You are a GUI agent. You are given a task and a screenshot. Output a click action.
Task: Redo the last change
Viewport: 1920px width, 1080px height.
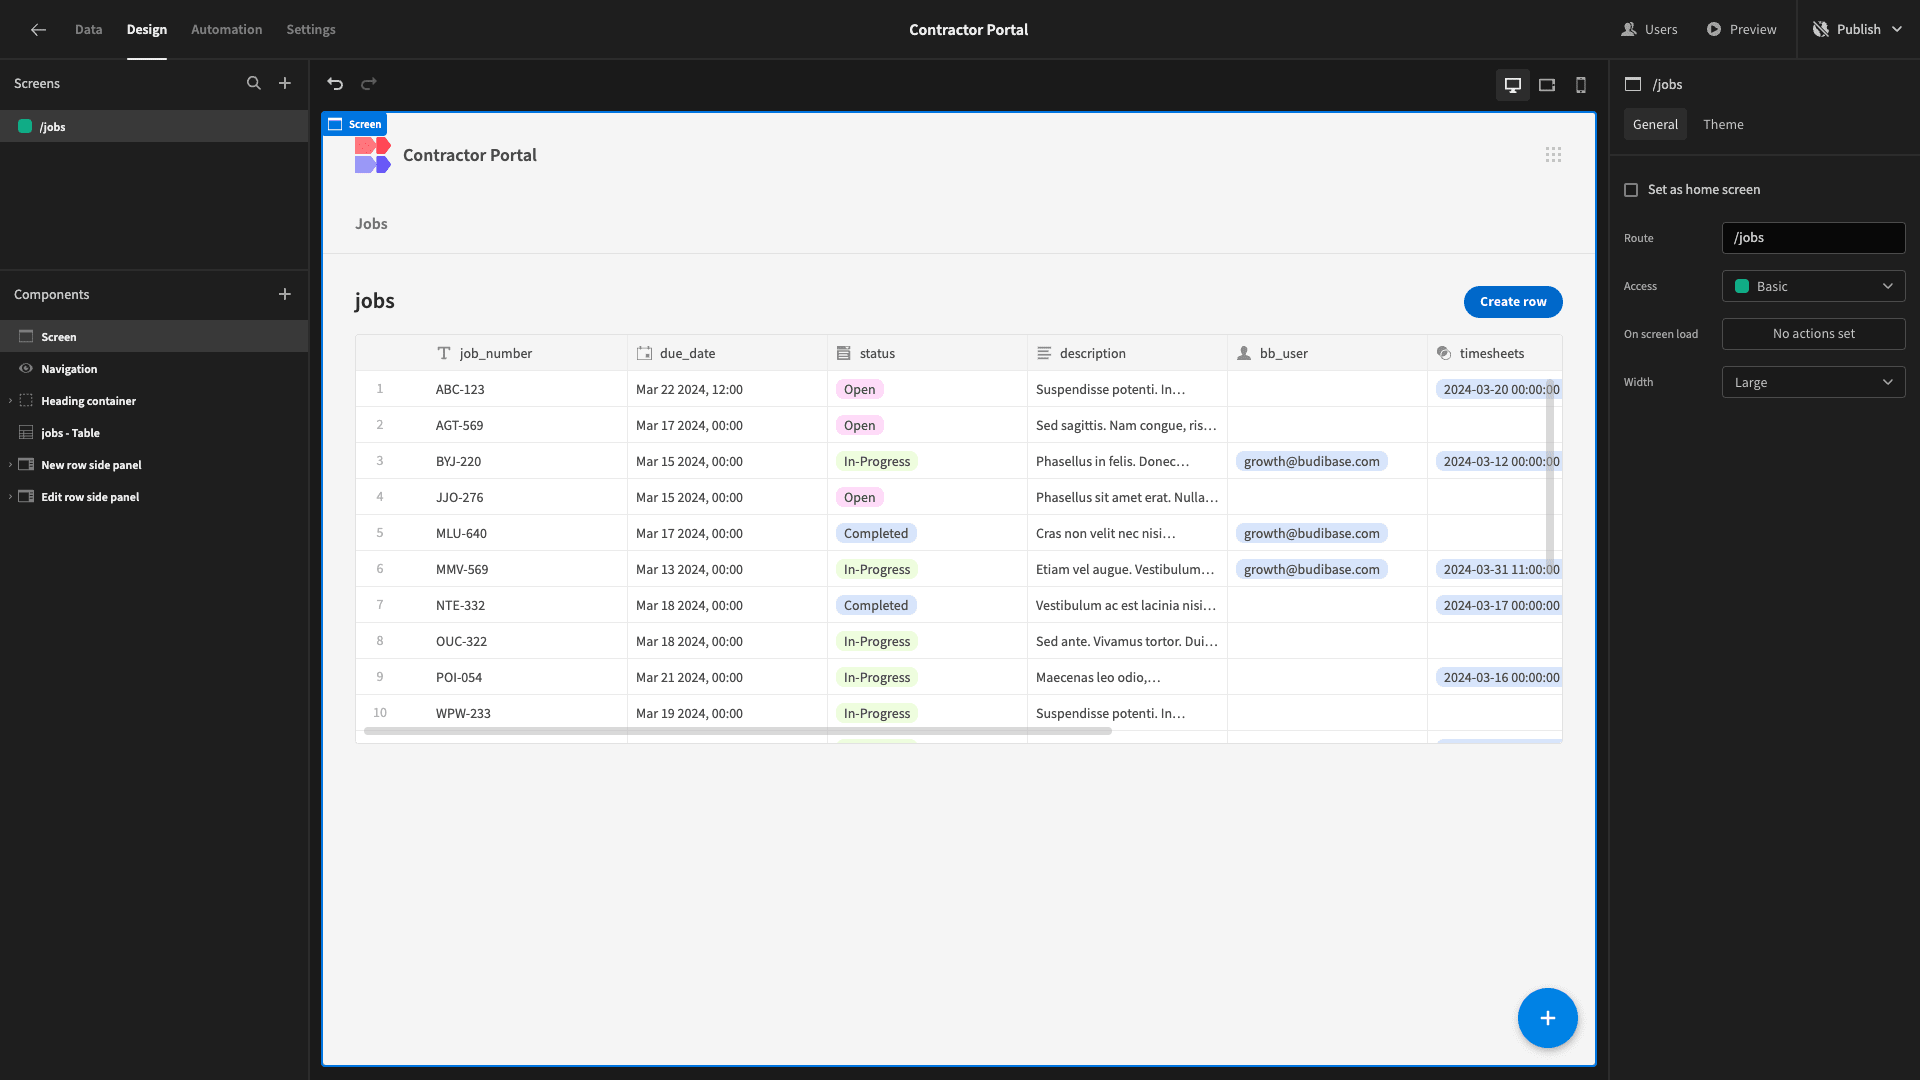(369, 84)
